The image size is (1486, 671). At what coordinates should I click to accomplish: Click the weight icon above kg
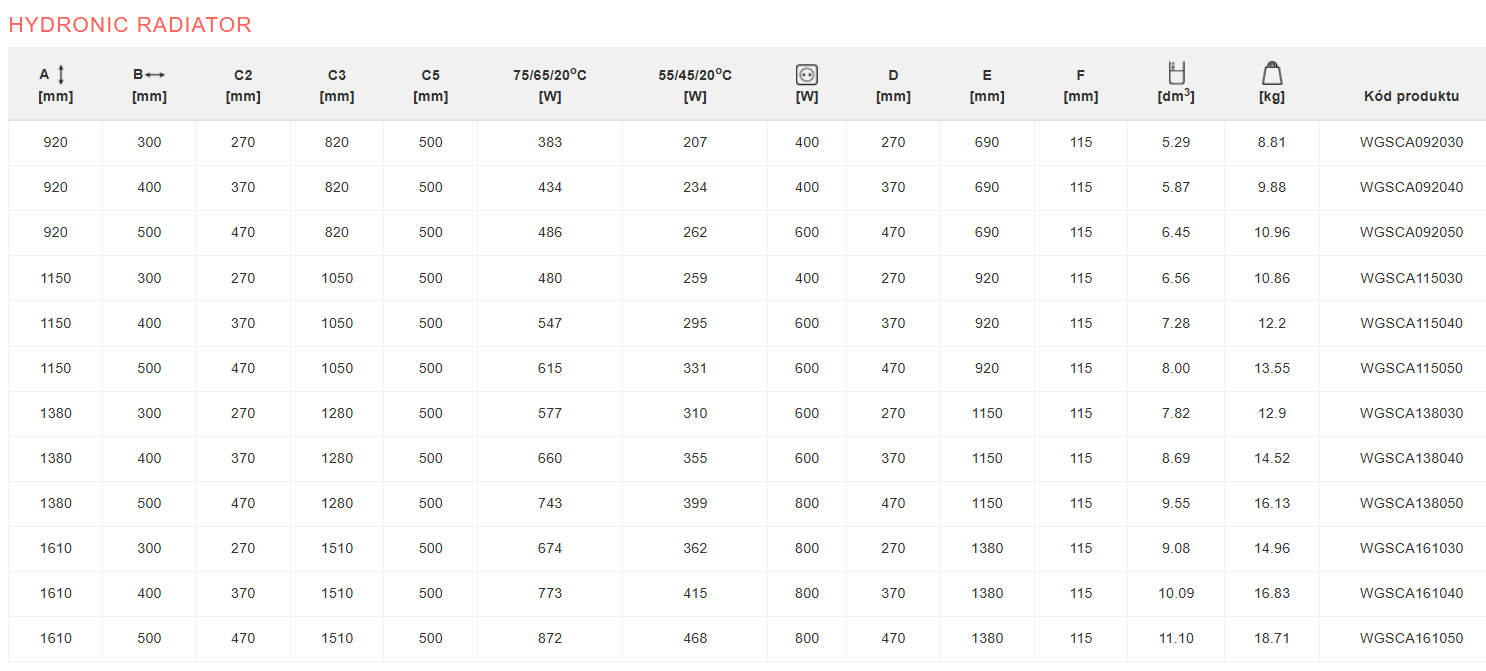click(1272, 73)
